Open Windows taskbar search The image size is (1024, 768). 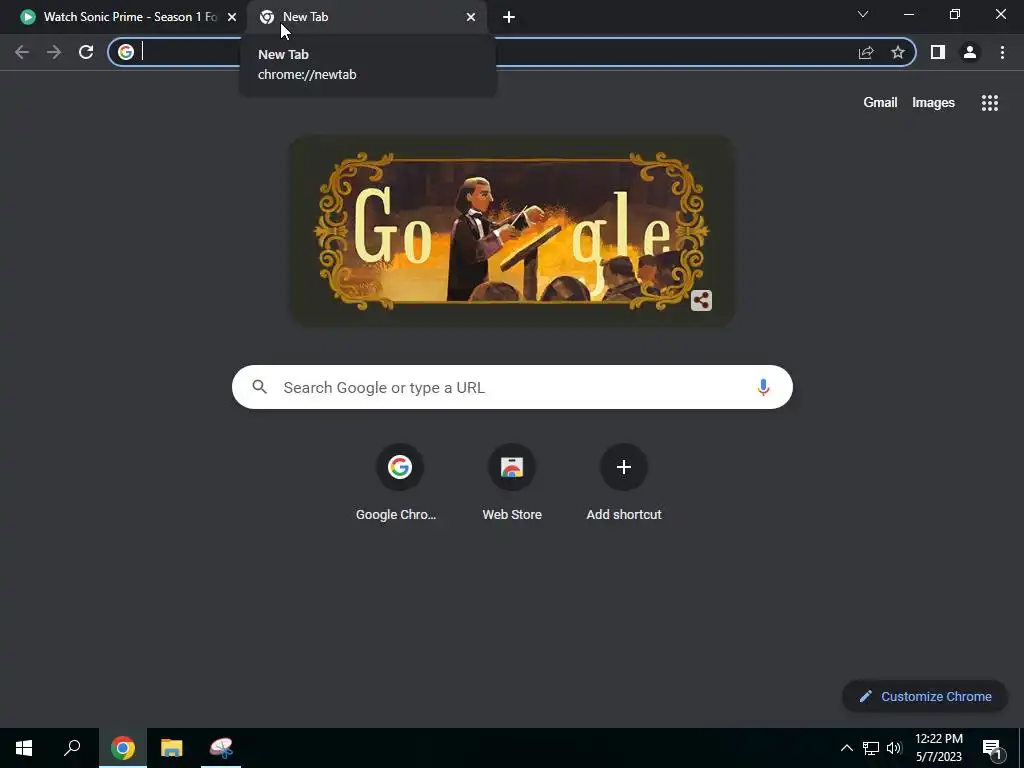pos(72,748)
